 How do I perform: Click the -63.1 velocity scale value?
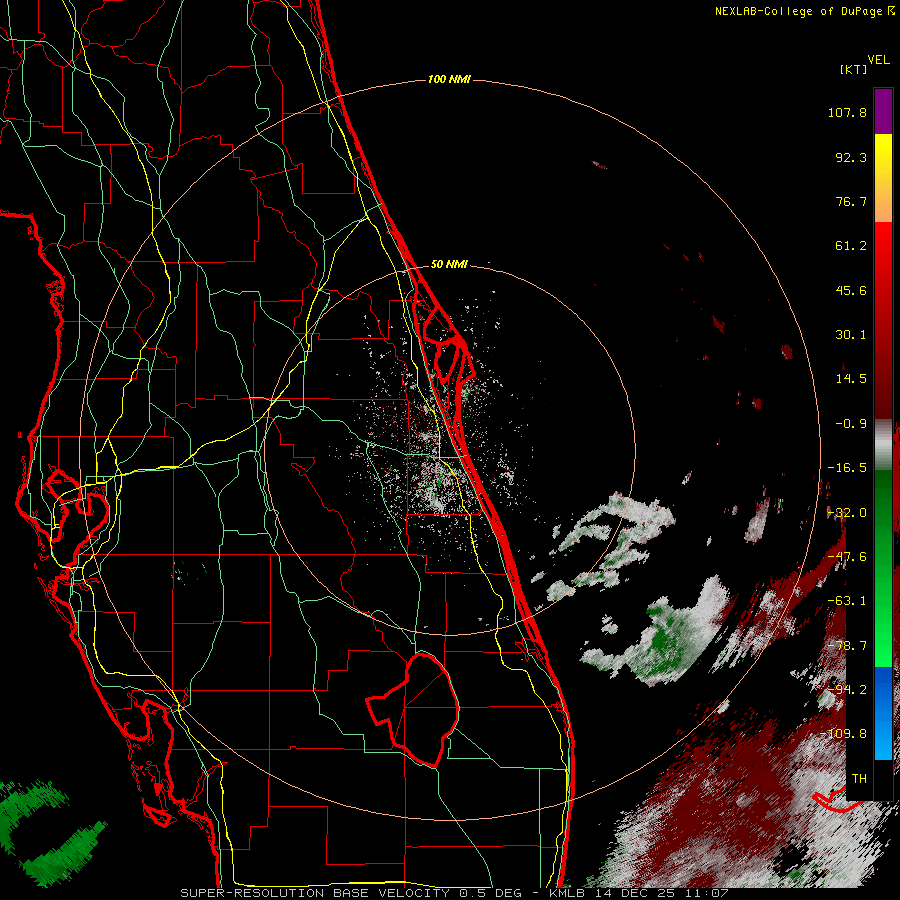click(x=847, y=601)
